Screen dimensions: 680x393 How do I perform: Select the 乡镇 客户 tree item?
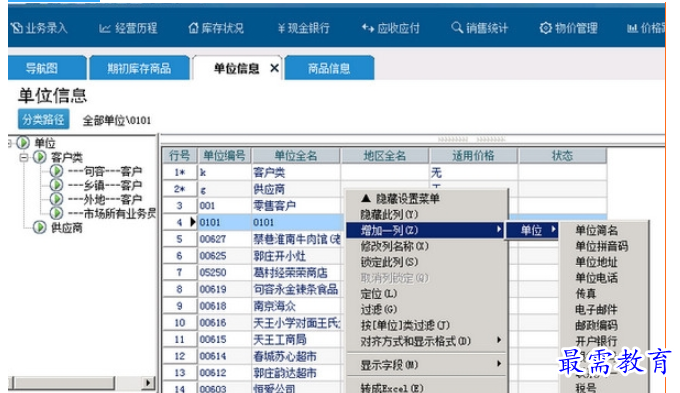click(x=105, y=185)
